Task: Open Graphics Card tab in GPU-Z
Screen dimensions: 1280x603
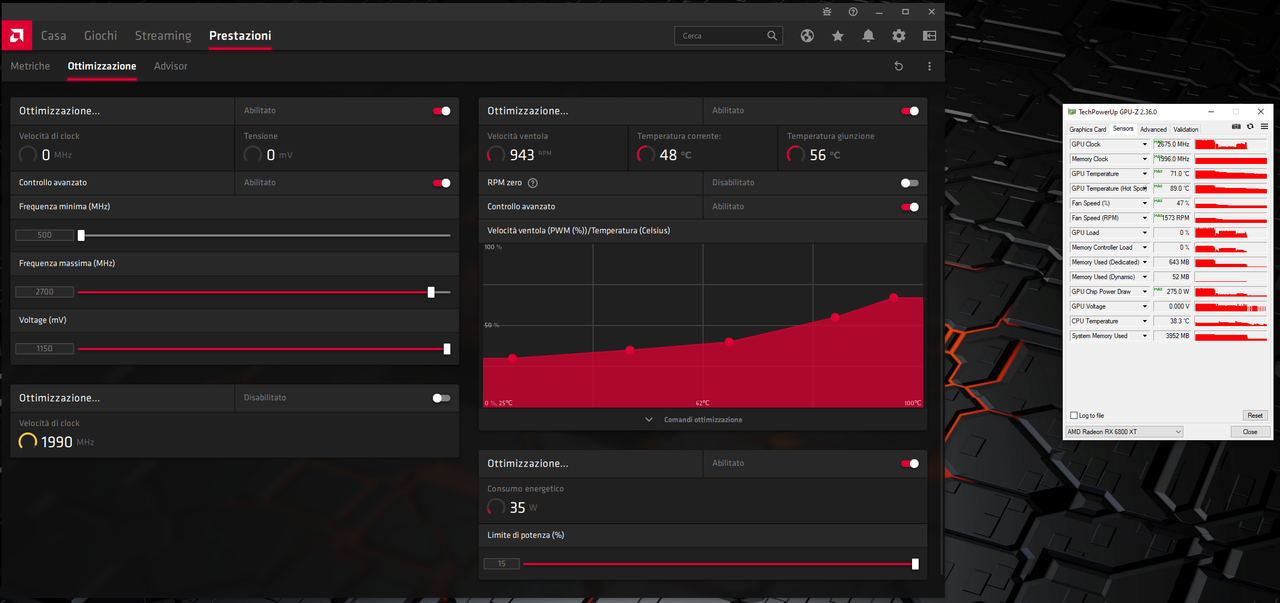Action: [x=1087, y=129]
